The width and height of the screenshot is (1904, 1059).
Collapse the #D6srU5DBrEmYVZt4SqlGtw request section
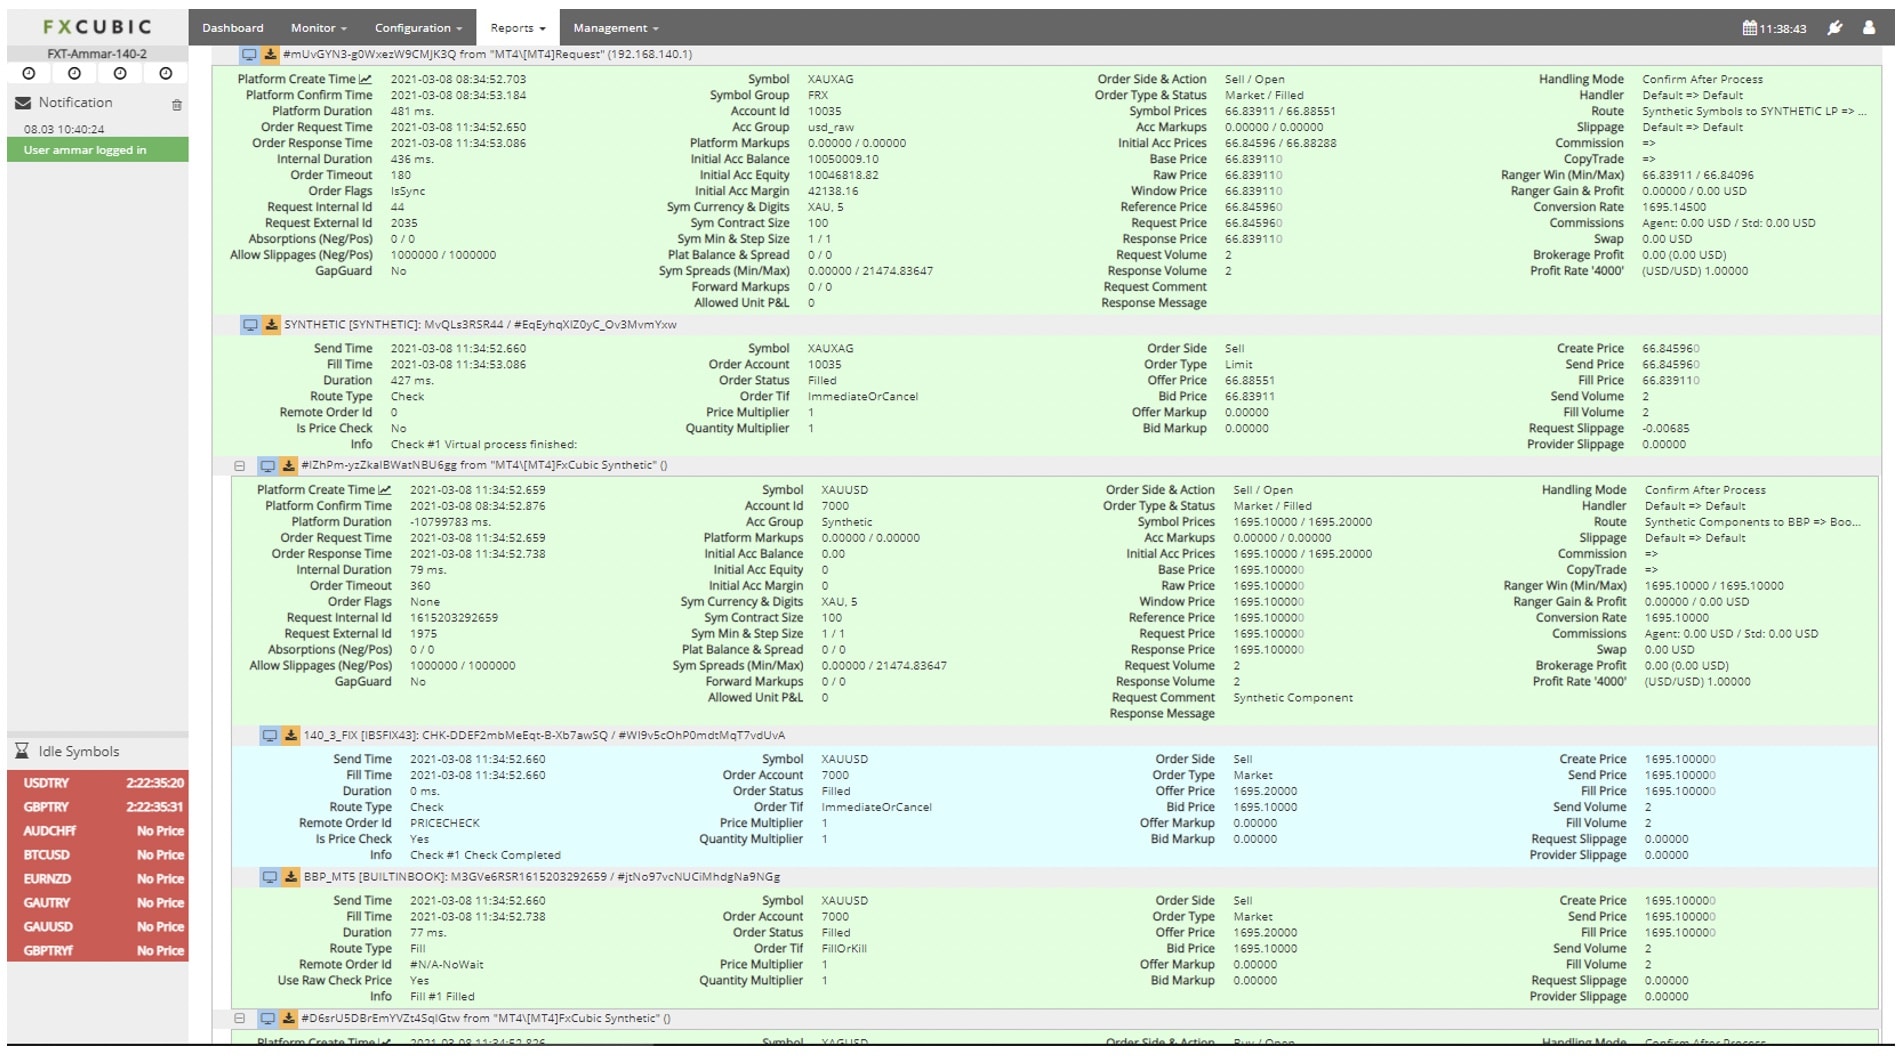(x=240, y=1019)
